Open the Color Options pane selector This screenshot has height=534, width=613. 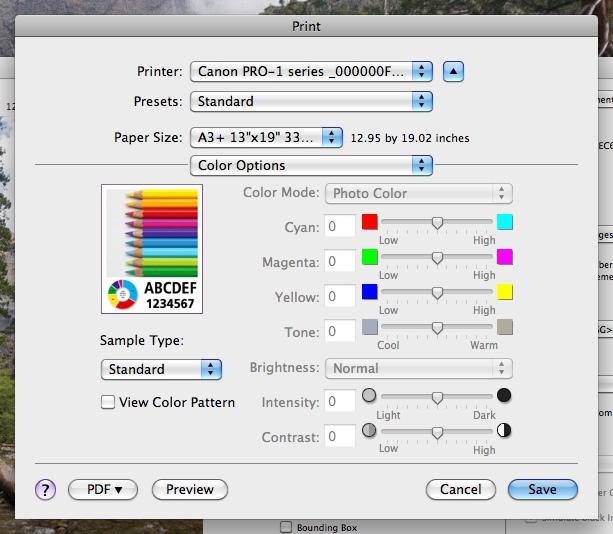[311, 165]
